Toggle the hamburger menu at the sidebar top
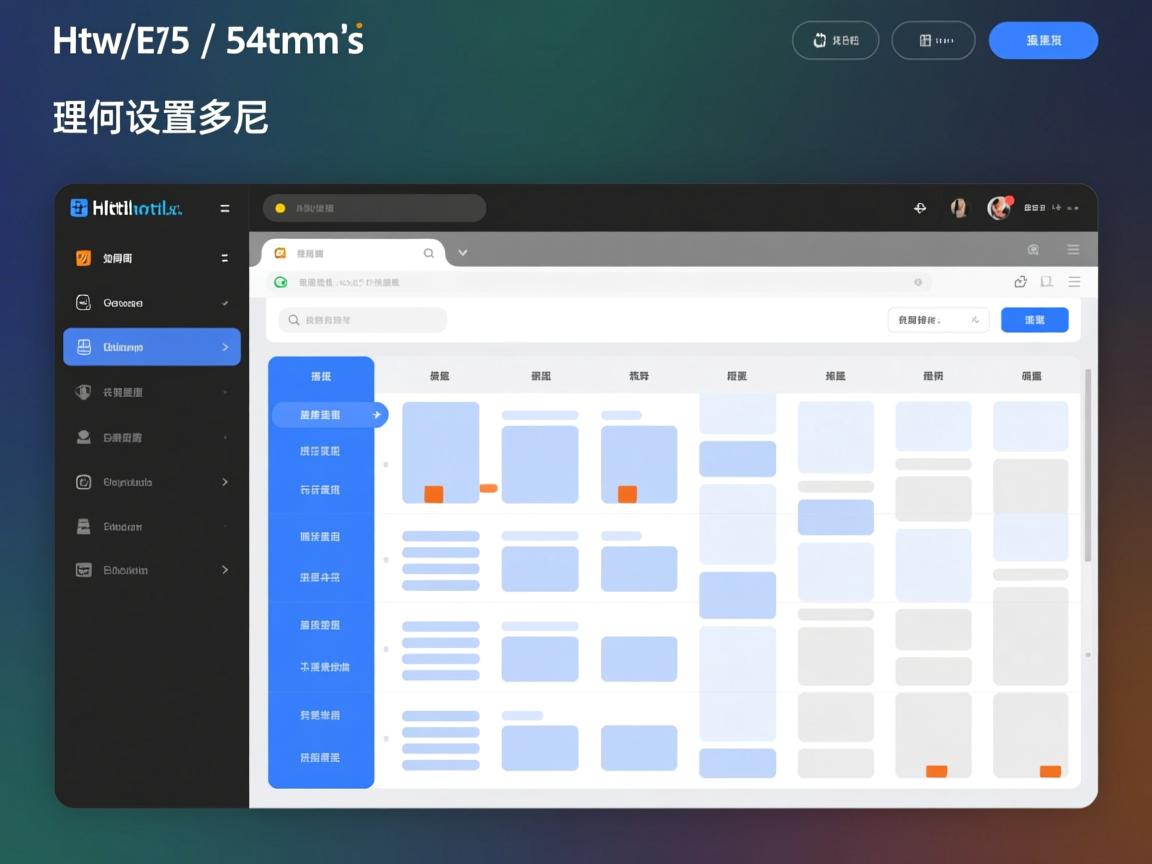This screenshot has height=864, width=1152. point(225,208)
